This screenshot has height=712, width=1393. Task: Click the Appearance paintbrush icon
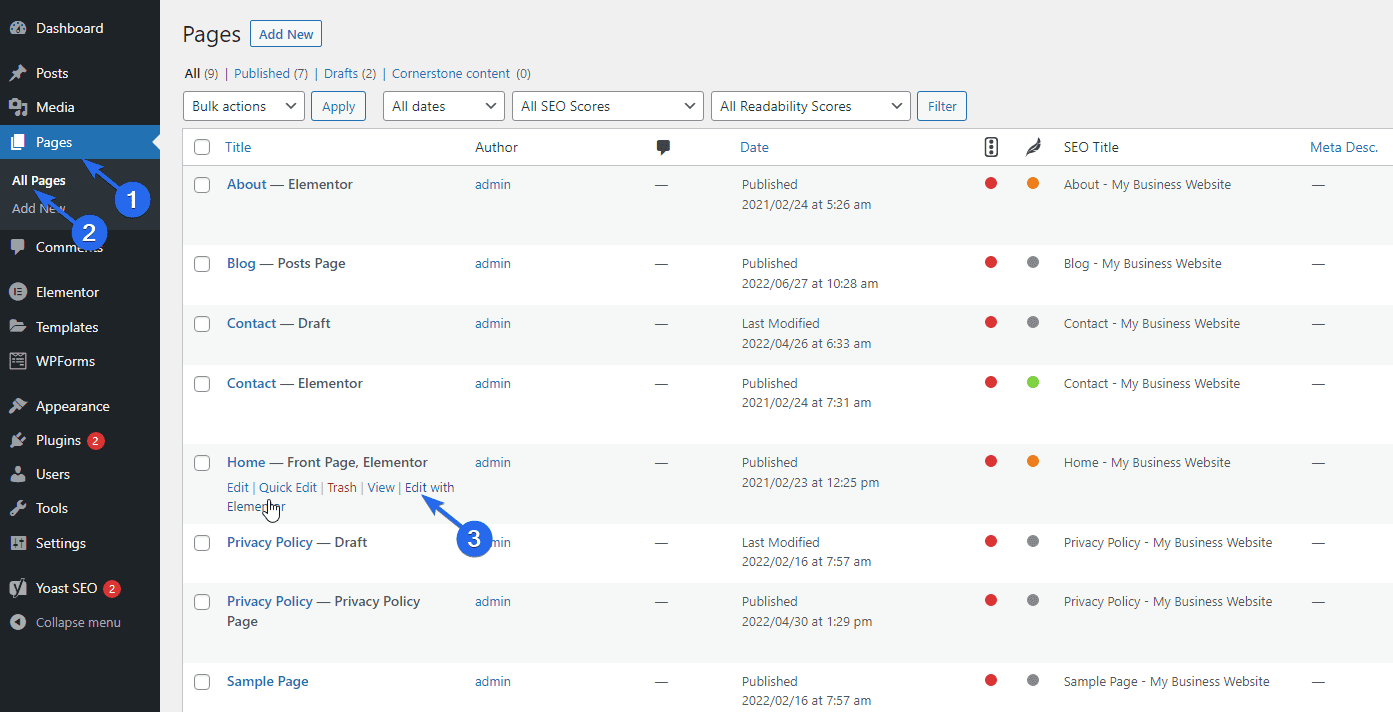tap(18, 406)
